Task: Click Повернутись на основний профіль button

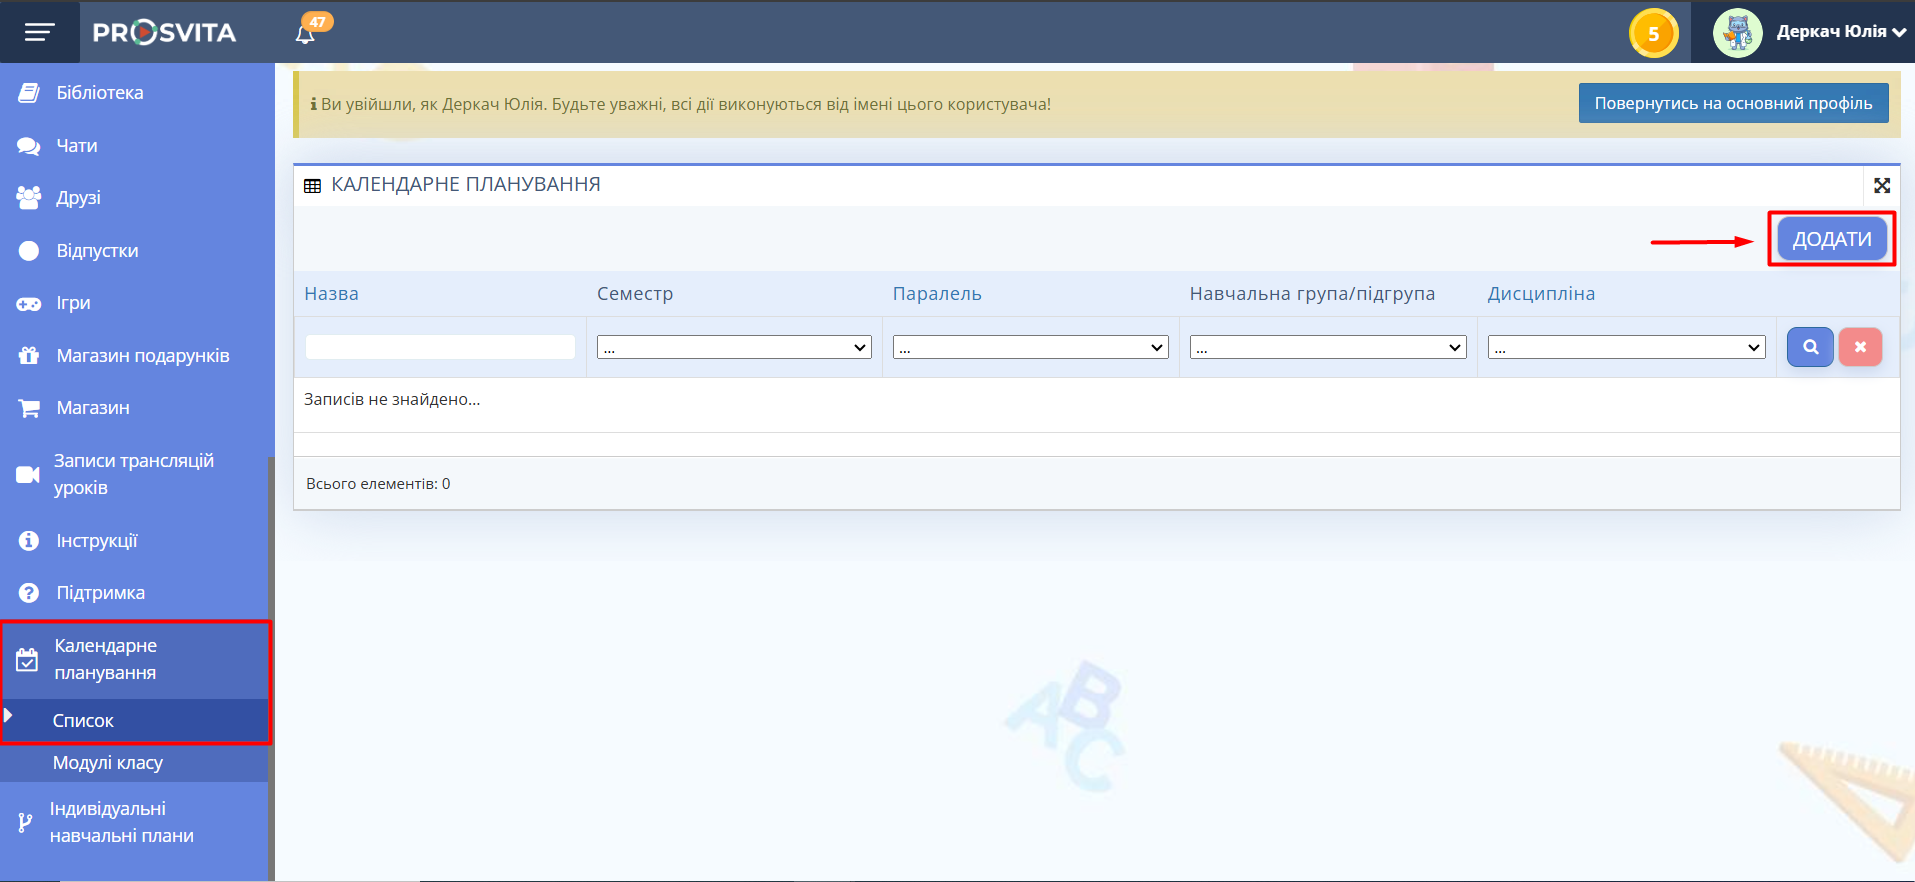Action: [x=1732, y=103]
